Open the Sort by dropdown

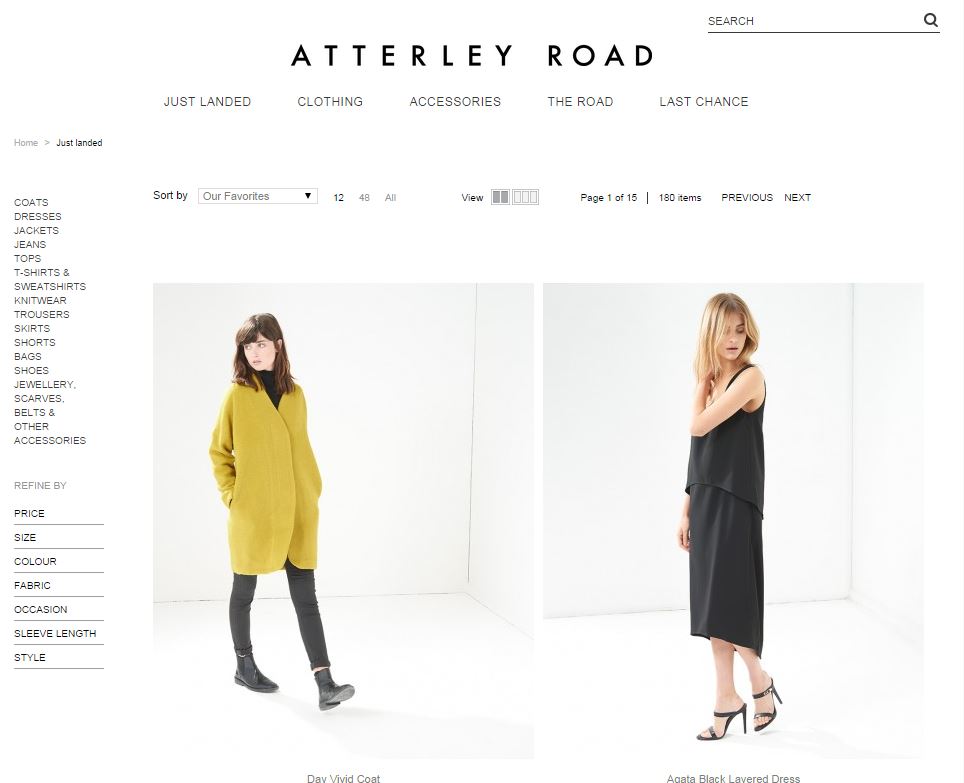[258, 196]
